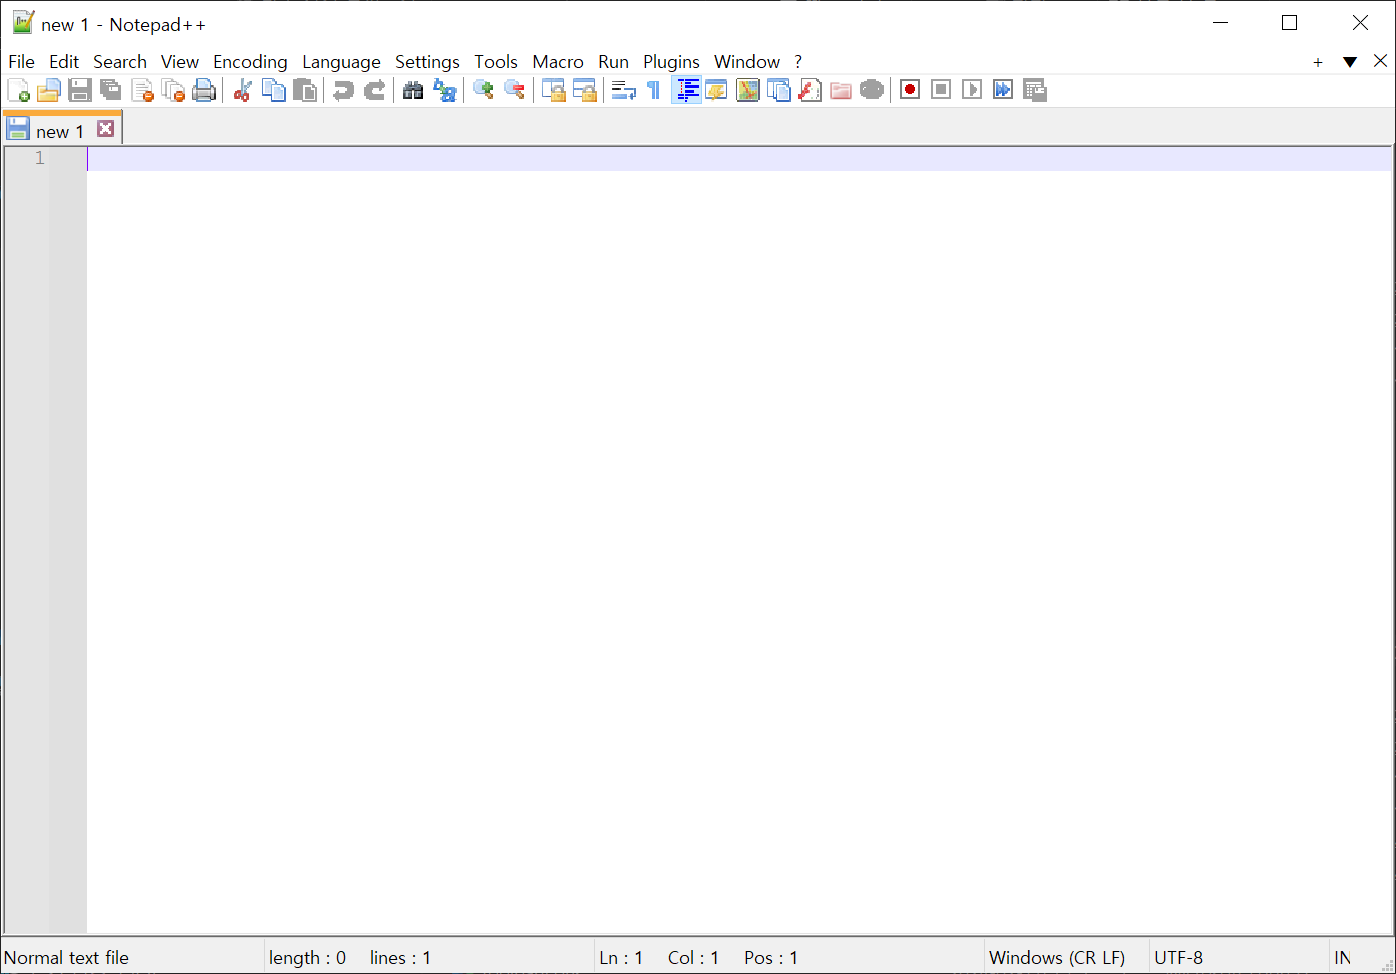Open the Macro menu
The height and width of the screenshot is (974, 1396).
pyautogui.click(x=558, y=61)
